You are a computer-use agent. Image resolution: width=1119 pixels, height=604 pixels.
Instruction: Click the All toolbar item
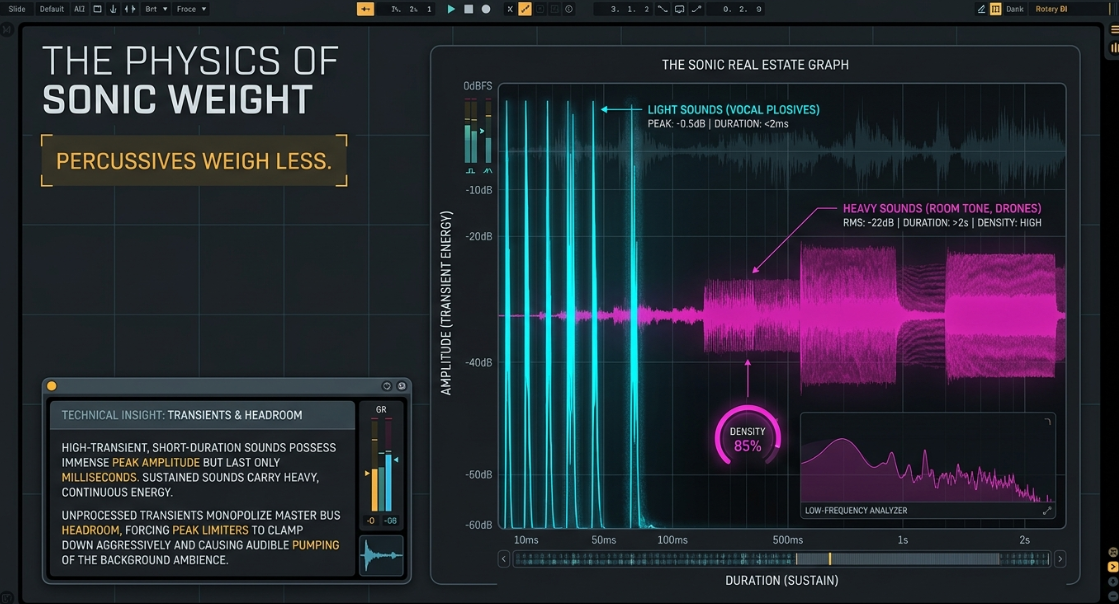point(79,9)
